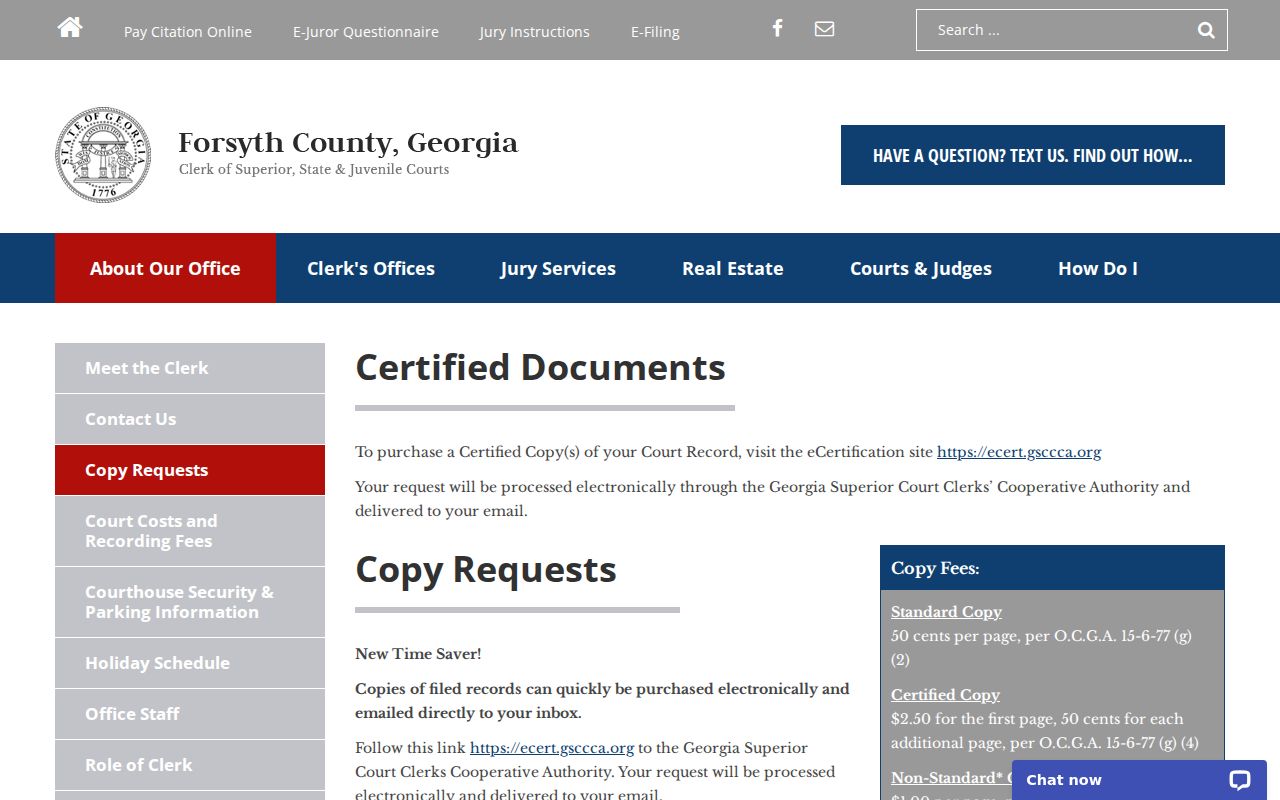
Task: Open Jury Instructions link
Action: pyautogui.click(x=534, y=32)
